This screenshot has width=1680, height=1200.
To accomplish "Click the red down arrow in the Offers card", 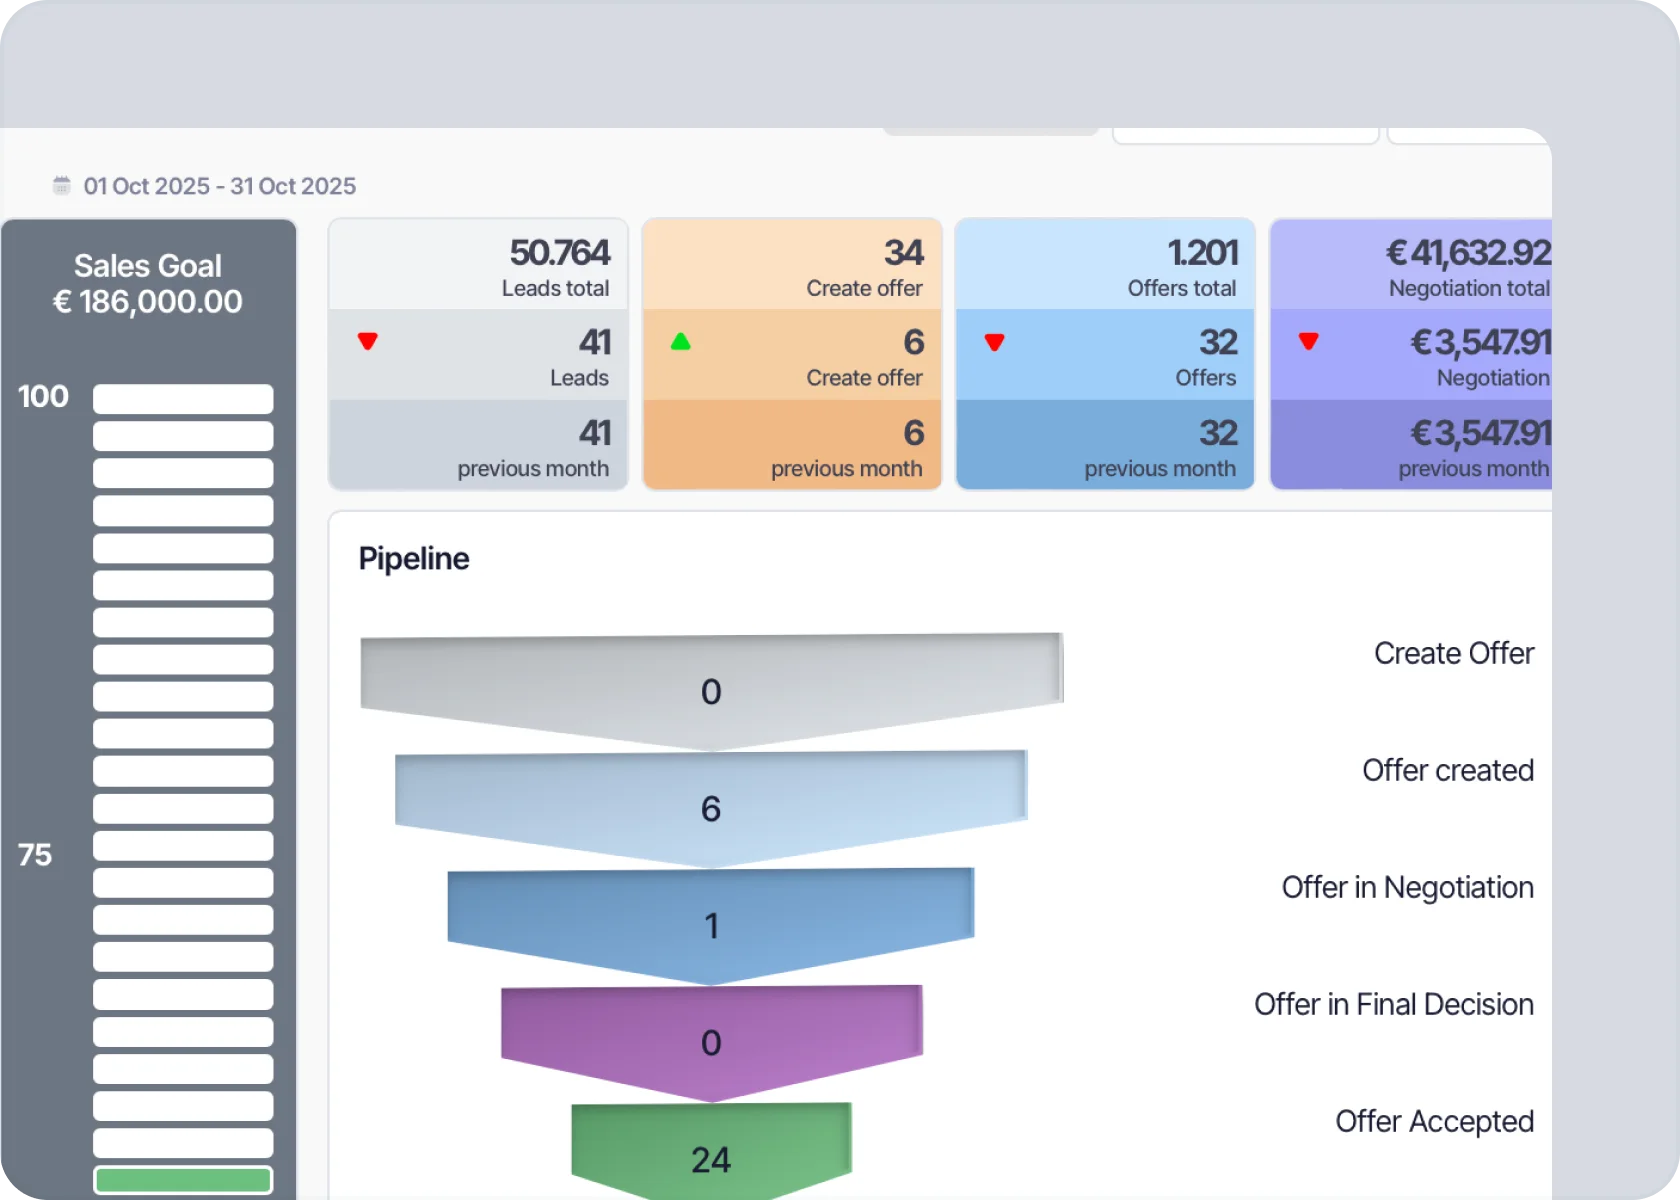I will 994,342.
